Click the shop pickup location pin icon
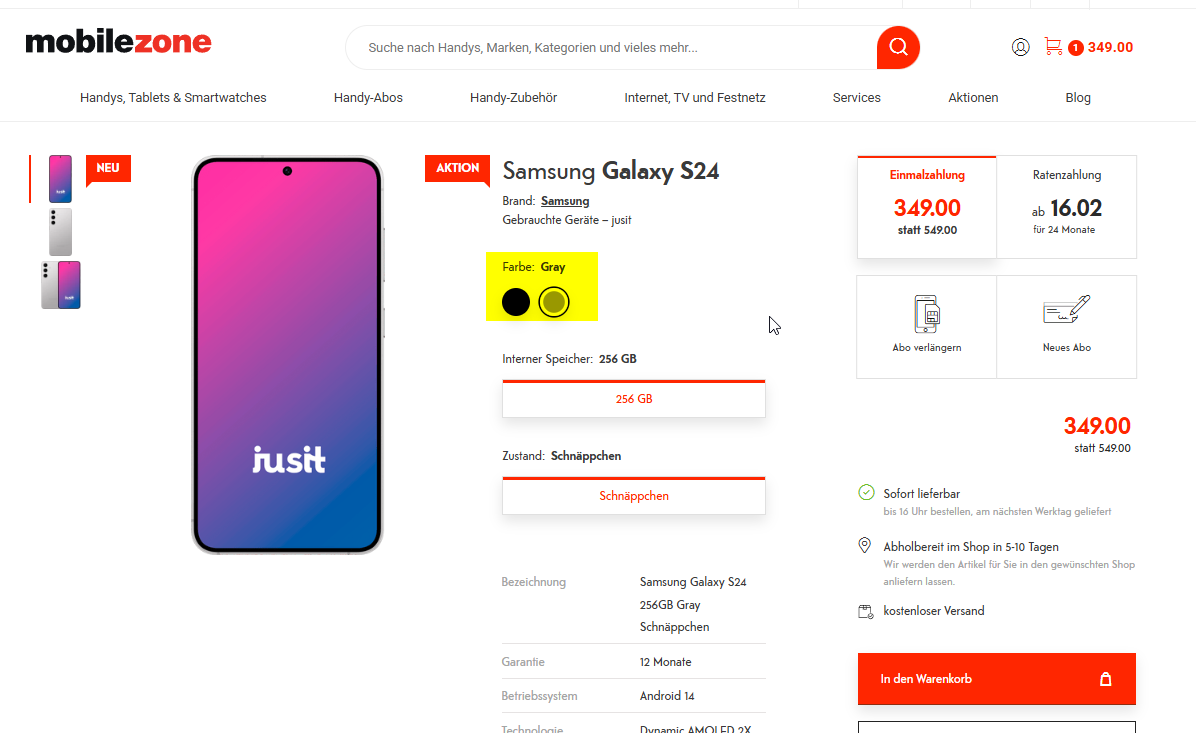The width and height of the screenshot is (1196, 733). pyautogui.click(x=865, y=546)
